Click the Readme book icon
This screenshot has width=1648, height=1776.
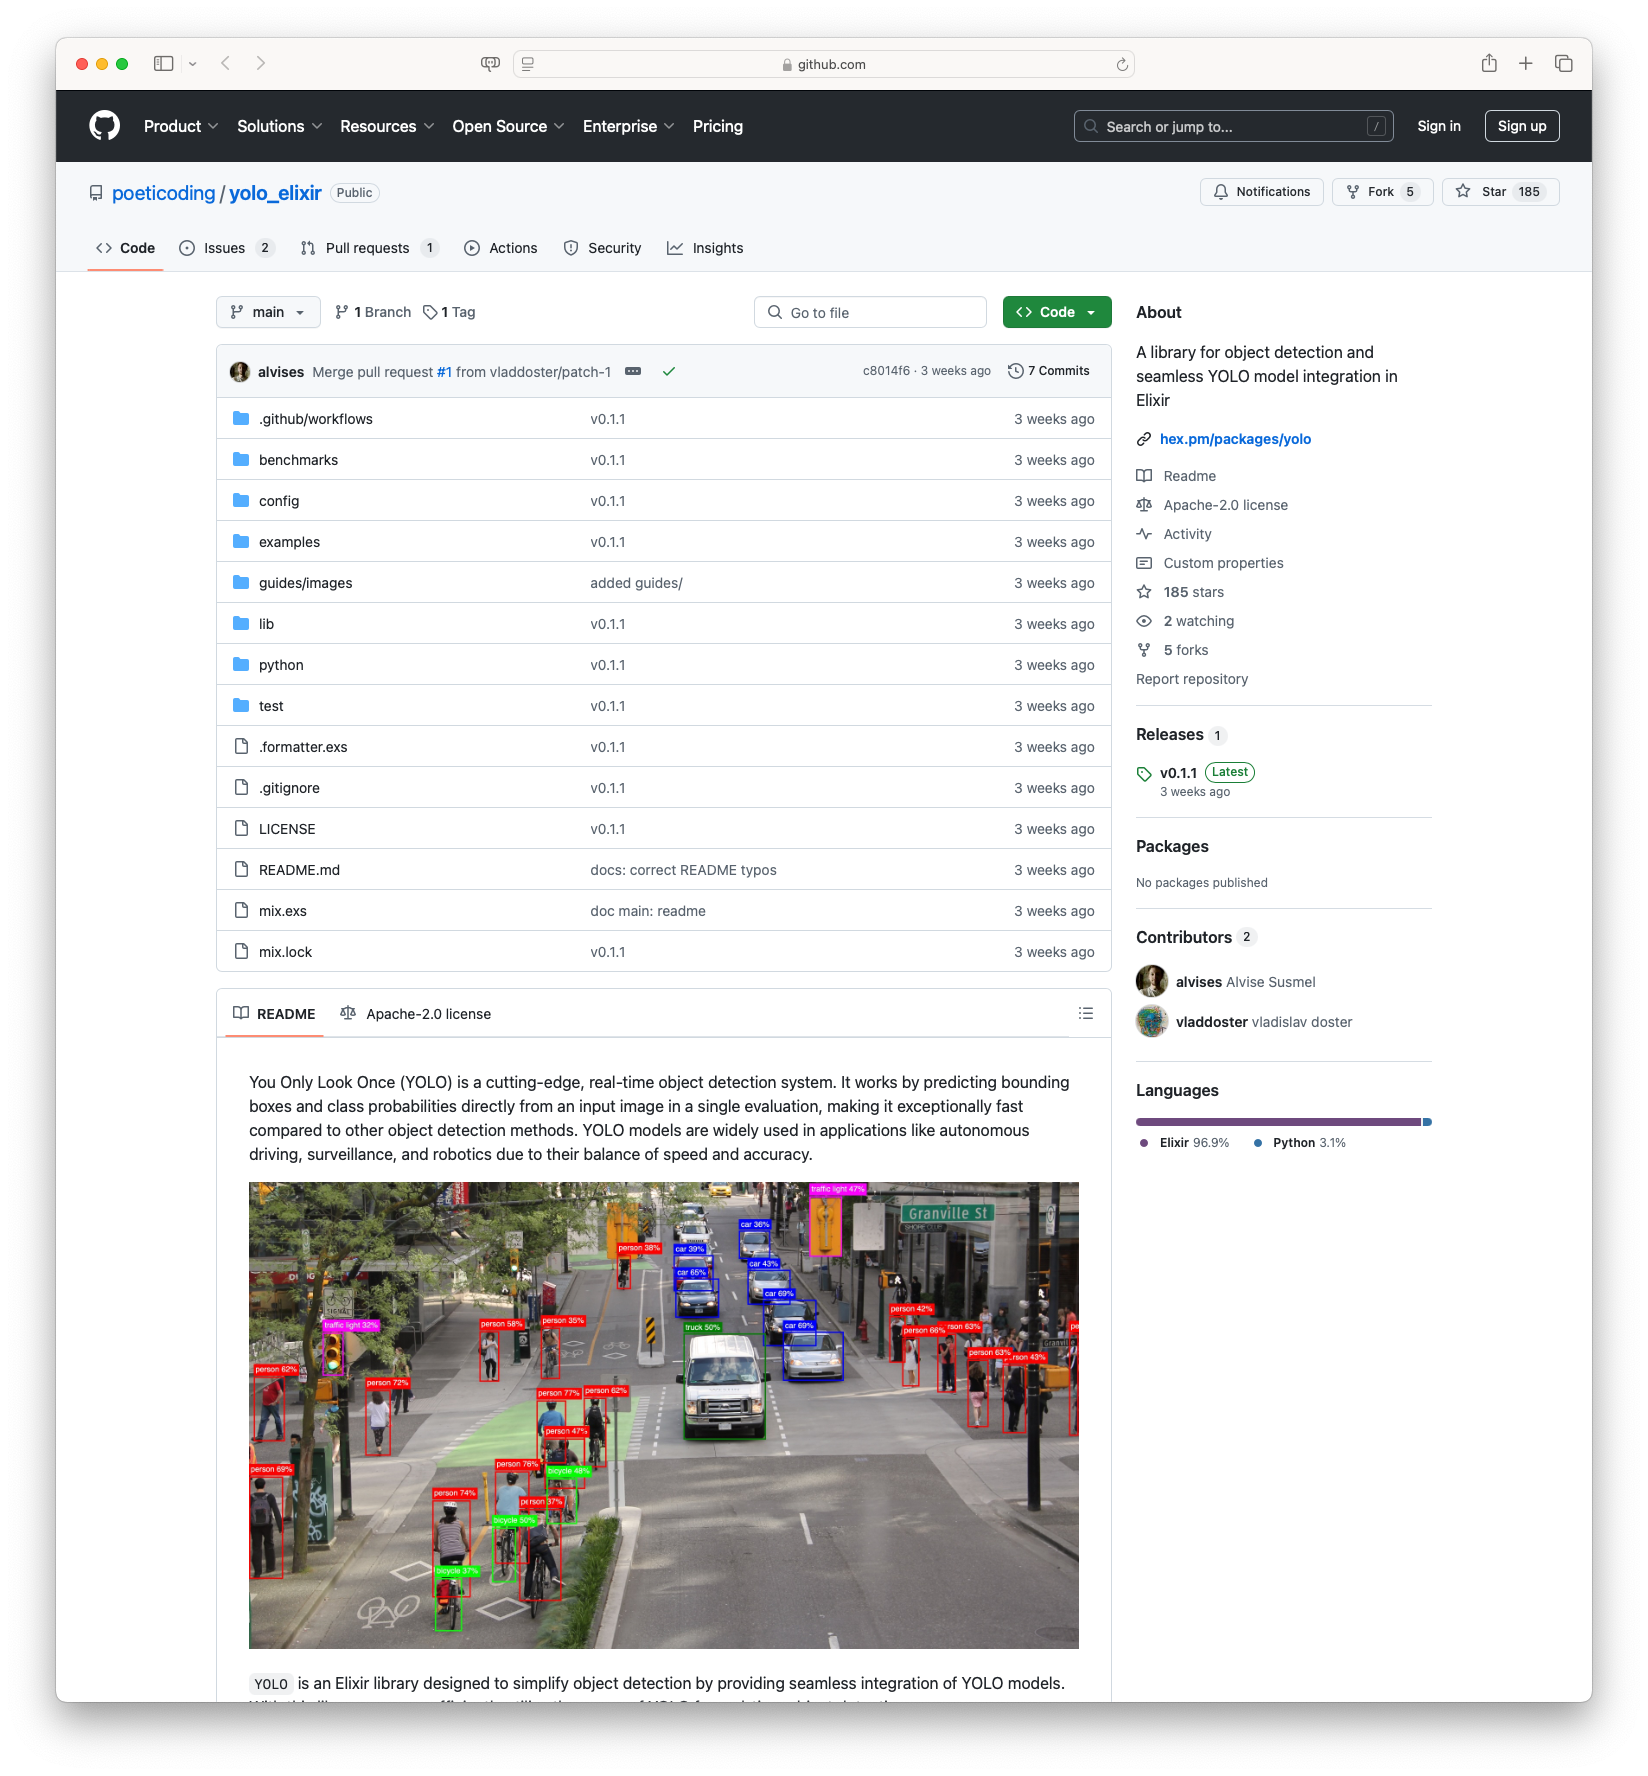point(1144,476)
